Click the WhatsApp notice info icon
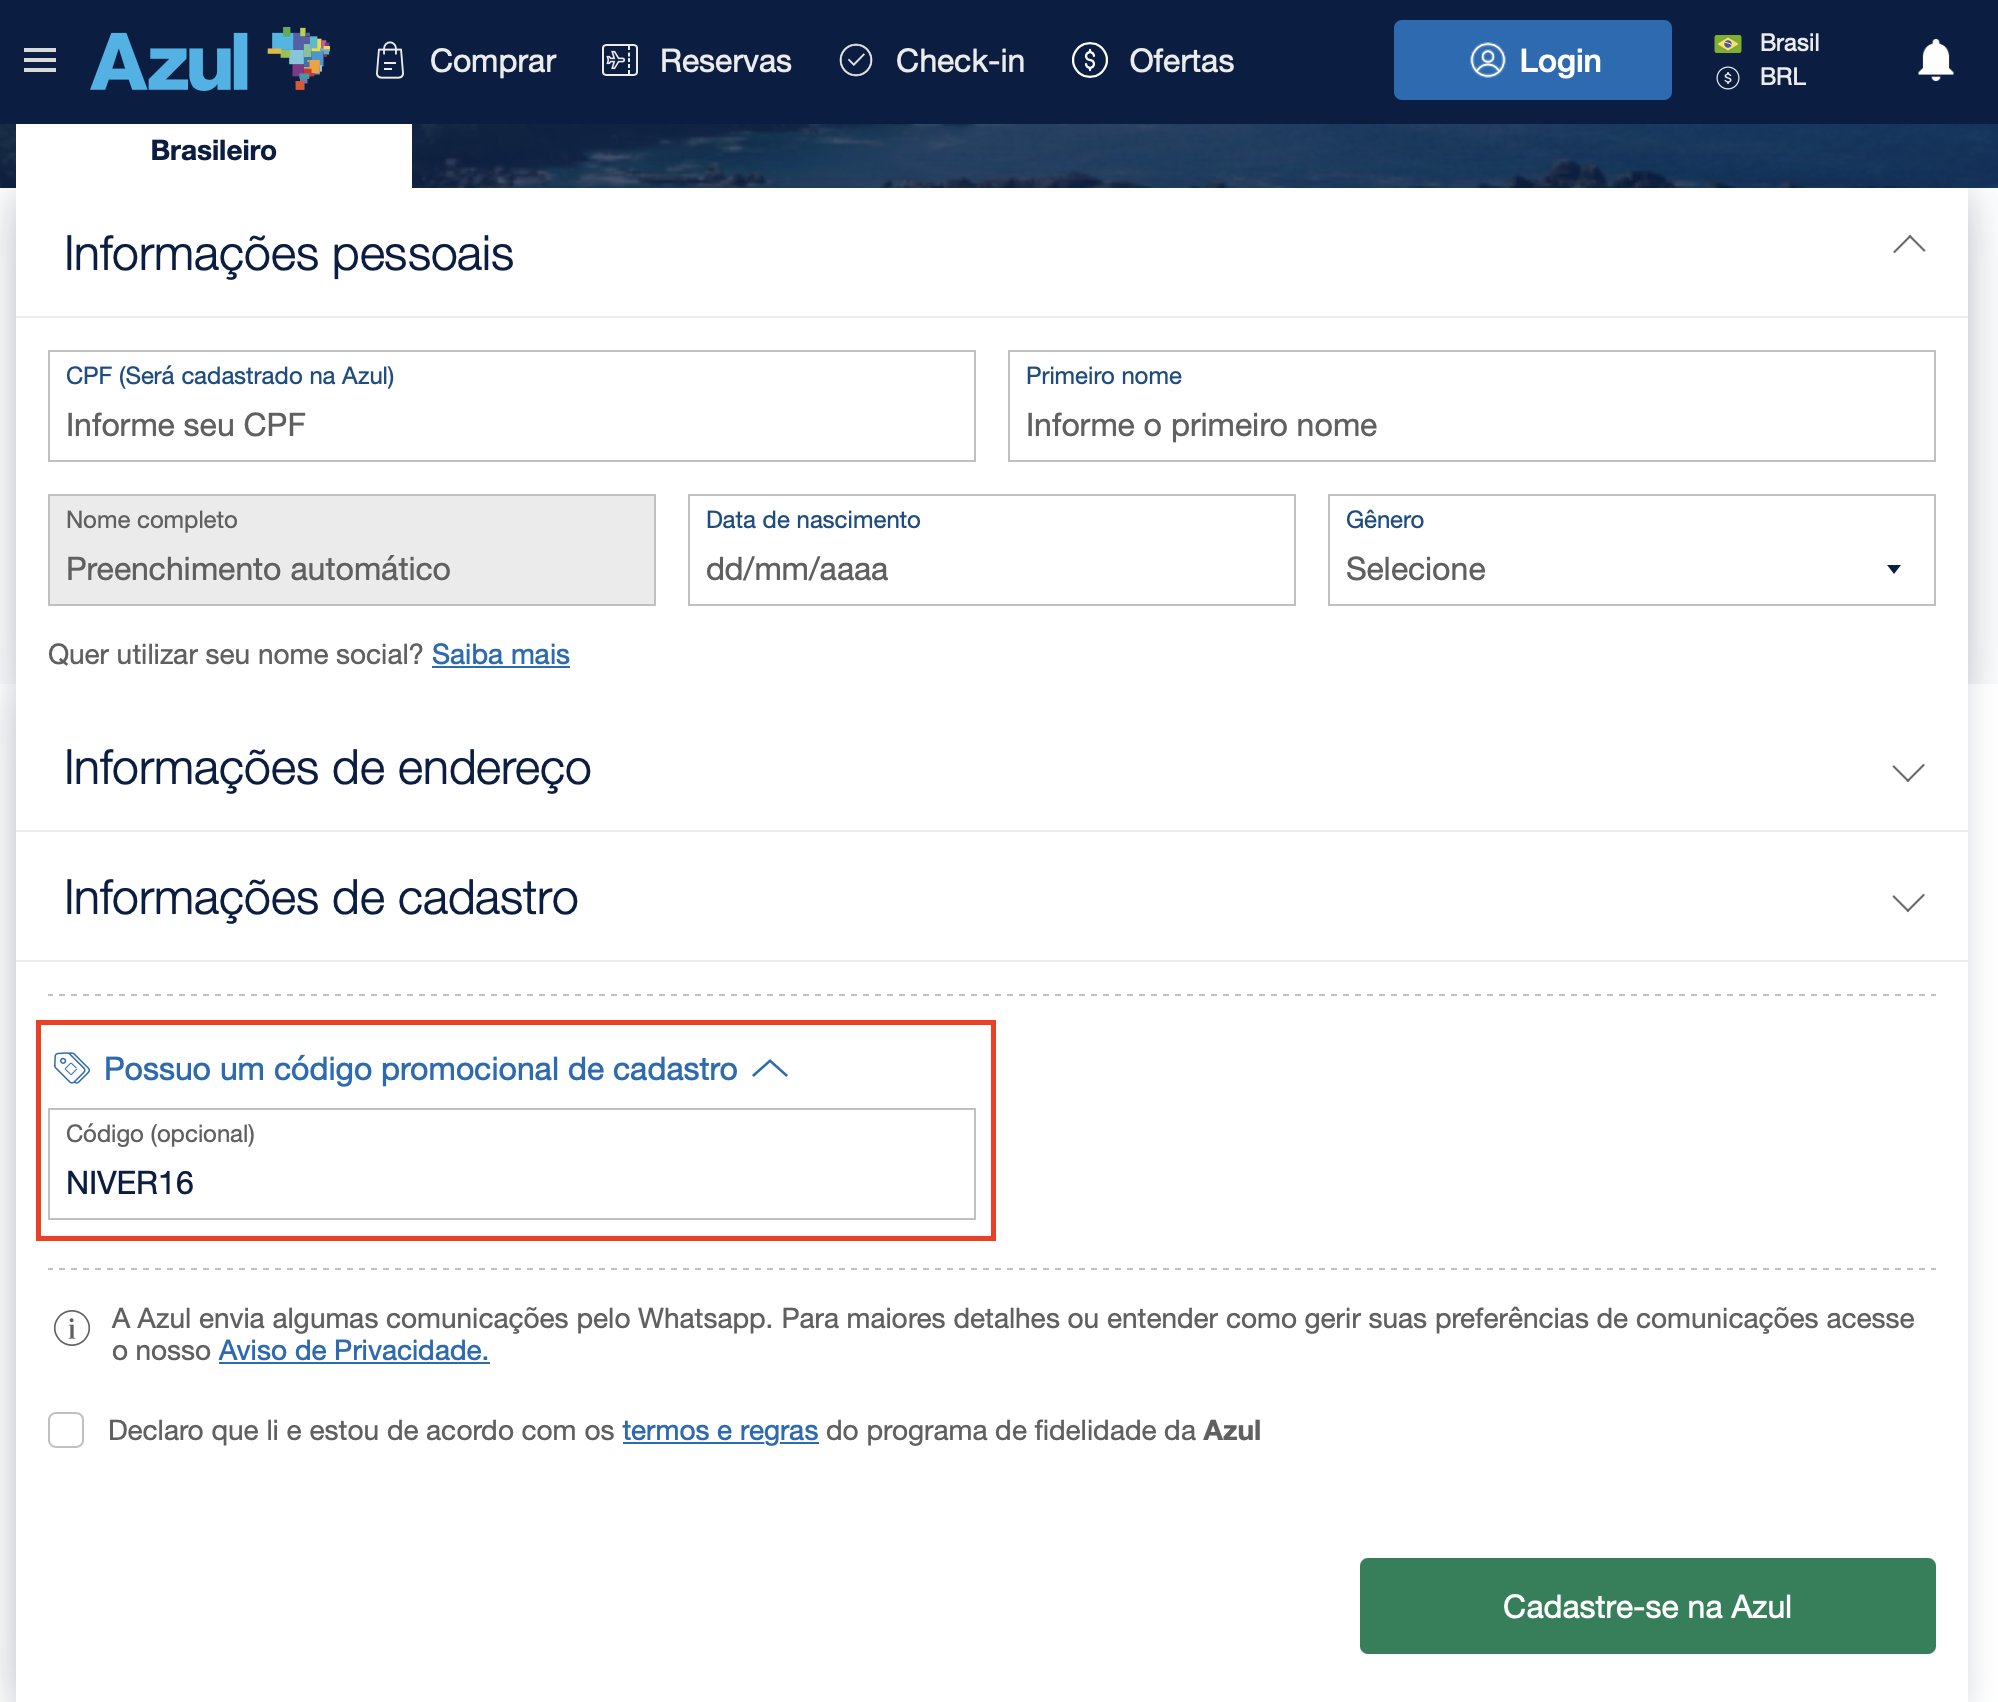The height and width of the screenshot is (1702, 1998). (72, 1329)
